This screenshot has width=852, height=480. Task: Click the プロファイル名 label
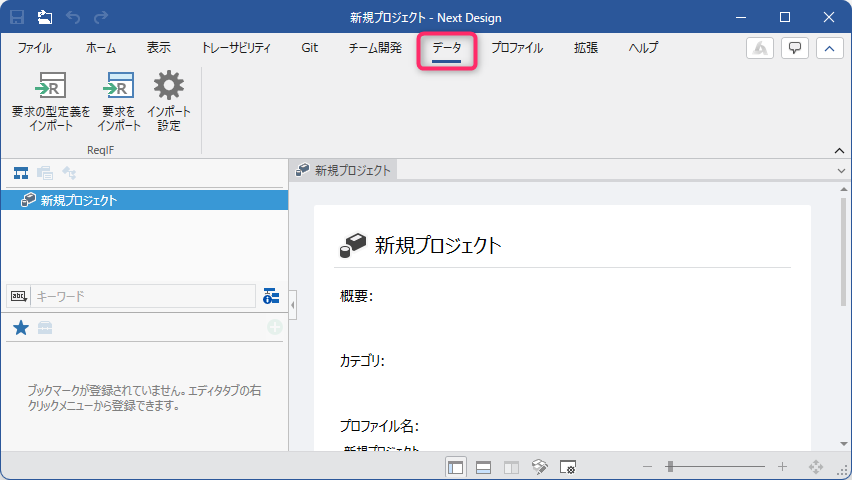click(x=379, y=426)
